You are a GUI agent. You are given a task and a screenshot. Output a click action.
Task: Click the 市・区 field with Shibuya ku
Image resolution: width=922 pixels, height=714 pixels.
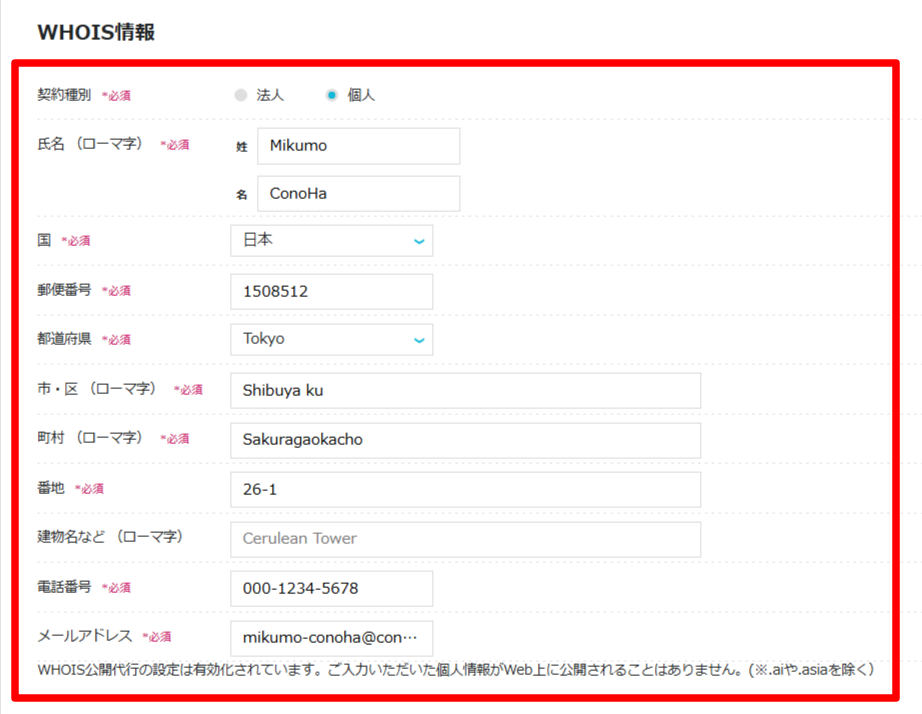(465, 391)
